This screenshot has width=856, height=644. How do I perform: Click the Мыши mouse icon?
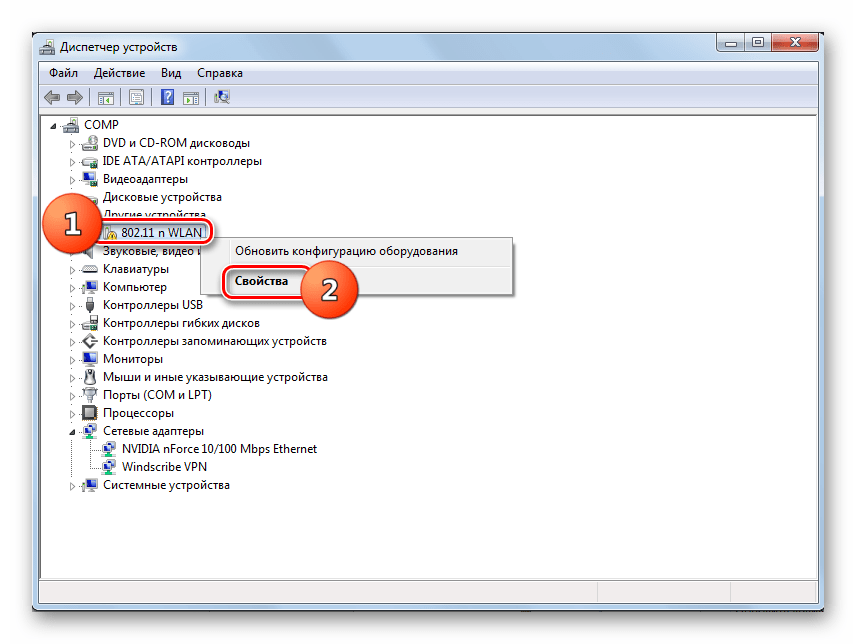click(x=90, y=377)
